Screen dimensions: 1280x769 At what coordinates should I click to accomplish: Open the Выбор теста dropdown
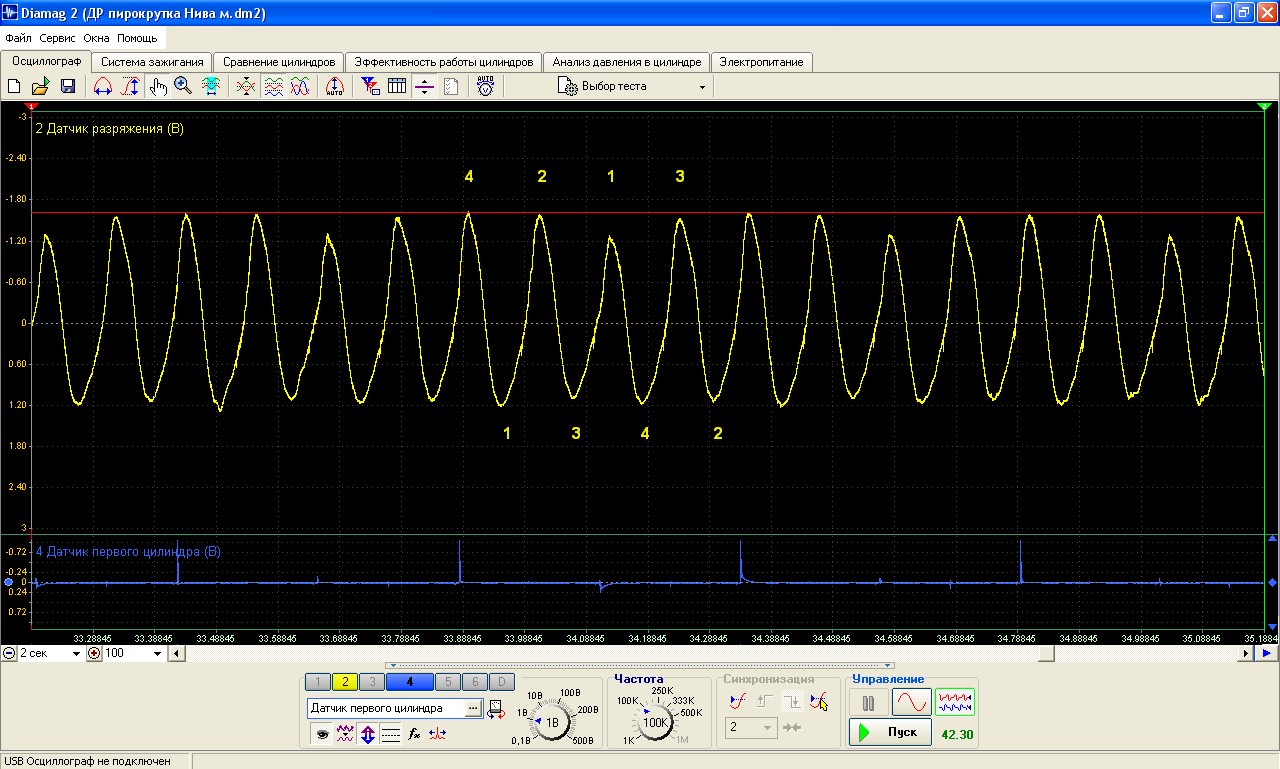tap(632, 87)
